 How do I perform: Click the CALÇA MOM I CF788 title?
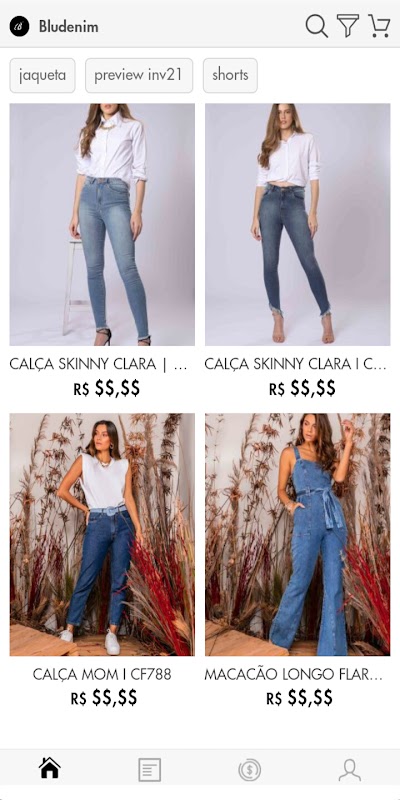coord(102,674)
